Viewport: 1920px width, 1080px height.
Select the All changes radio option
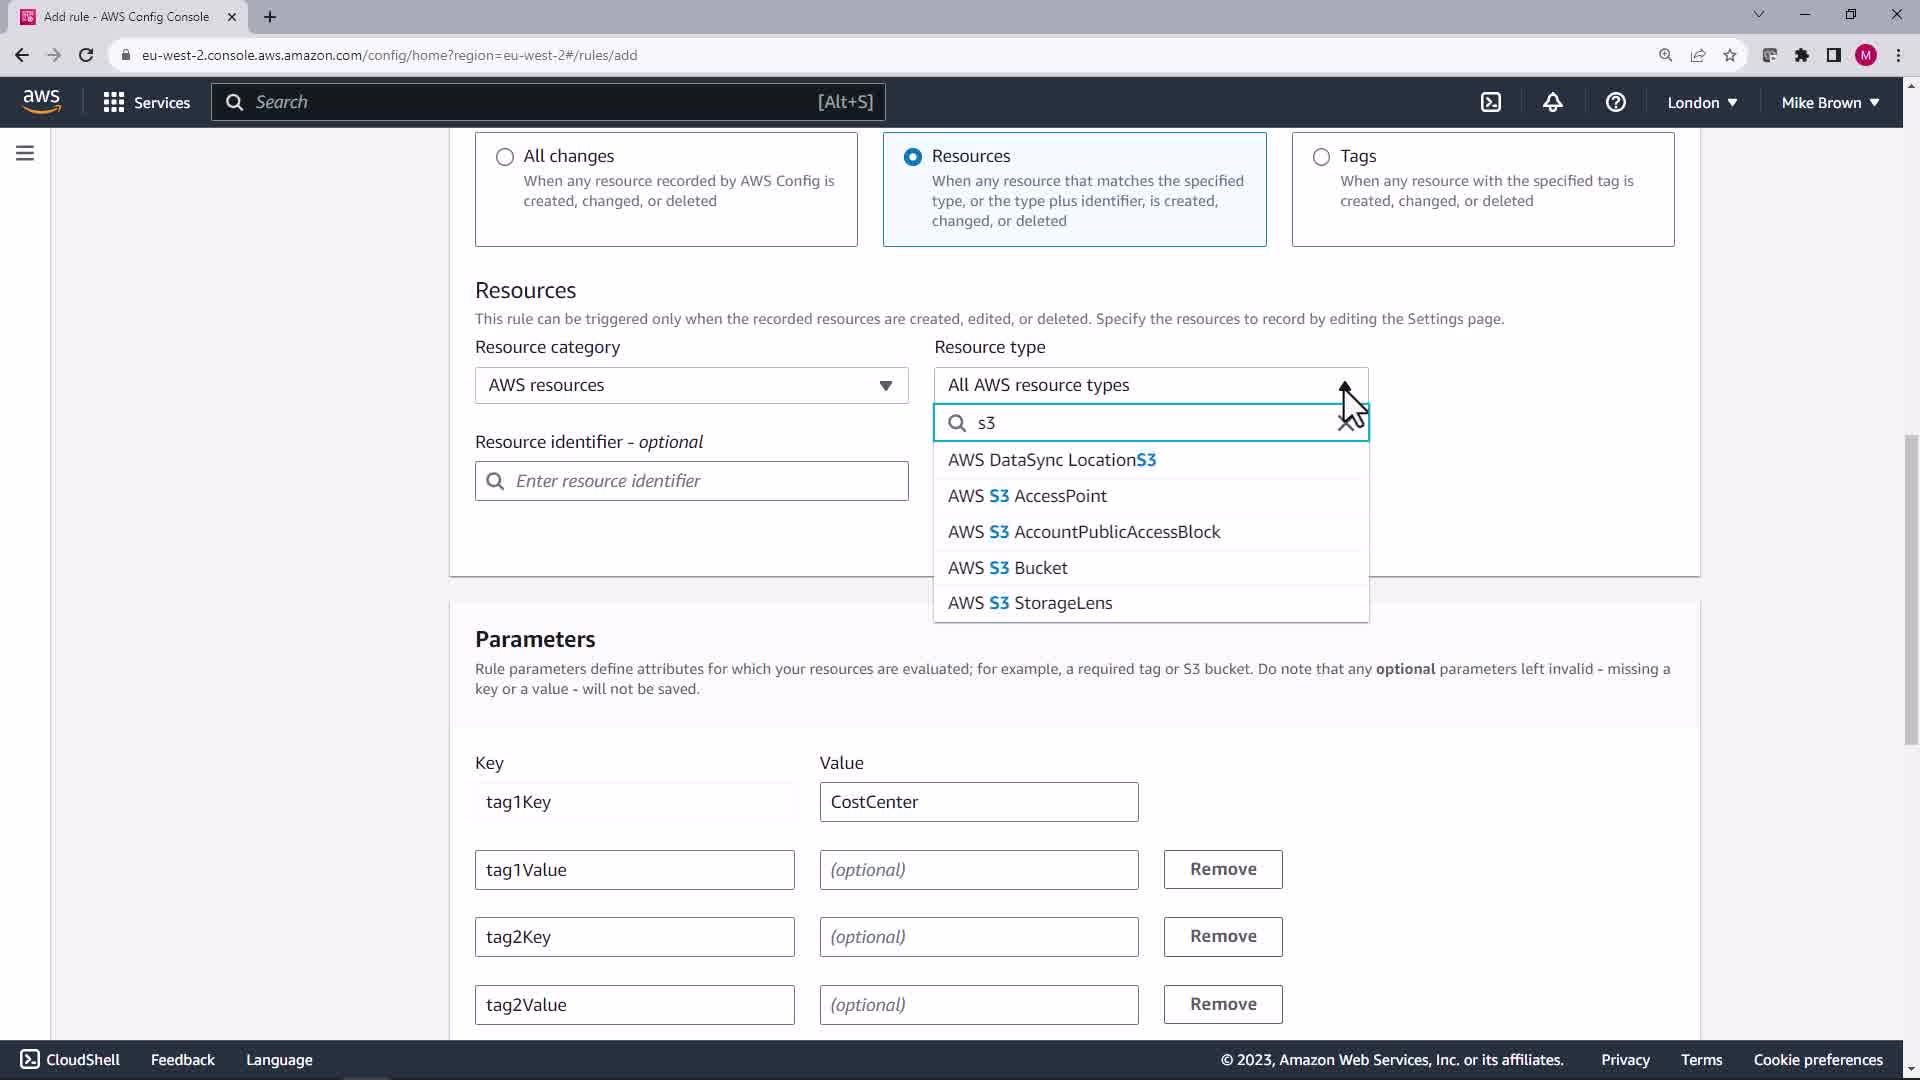click(x=505, y=157)
